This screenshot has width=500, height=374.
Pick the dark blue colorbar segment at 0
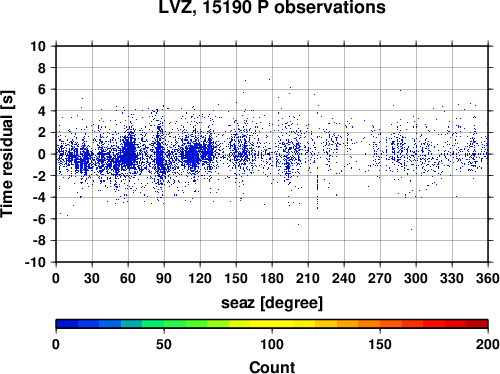(x=67, y=324)
